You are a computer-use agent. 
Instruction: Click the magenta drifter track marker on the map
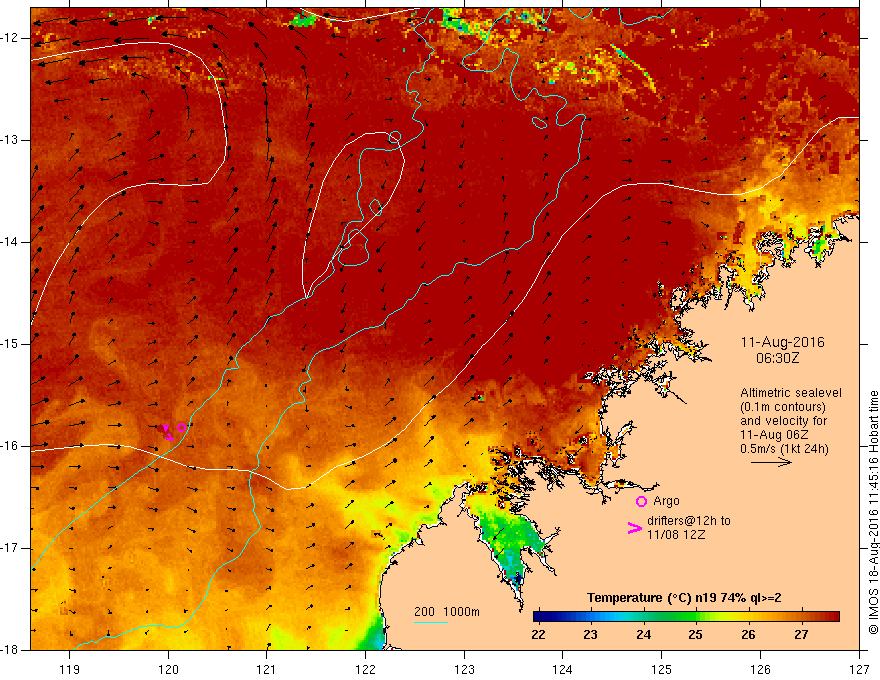167,432
